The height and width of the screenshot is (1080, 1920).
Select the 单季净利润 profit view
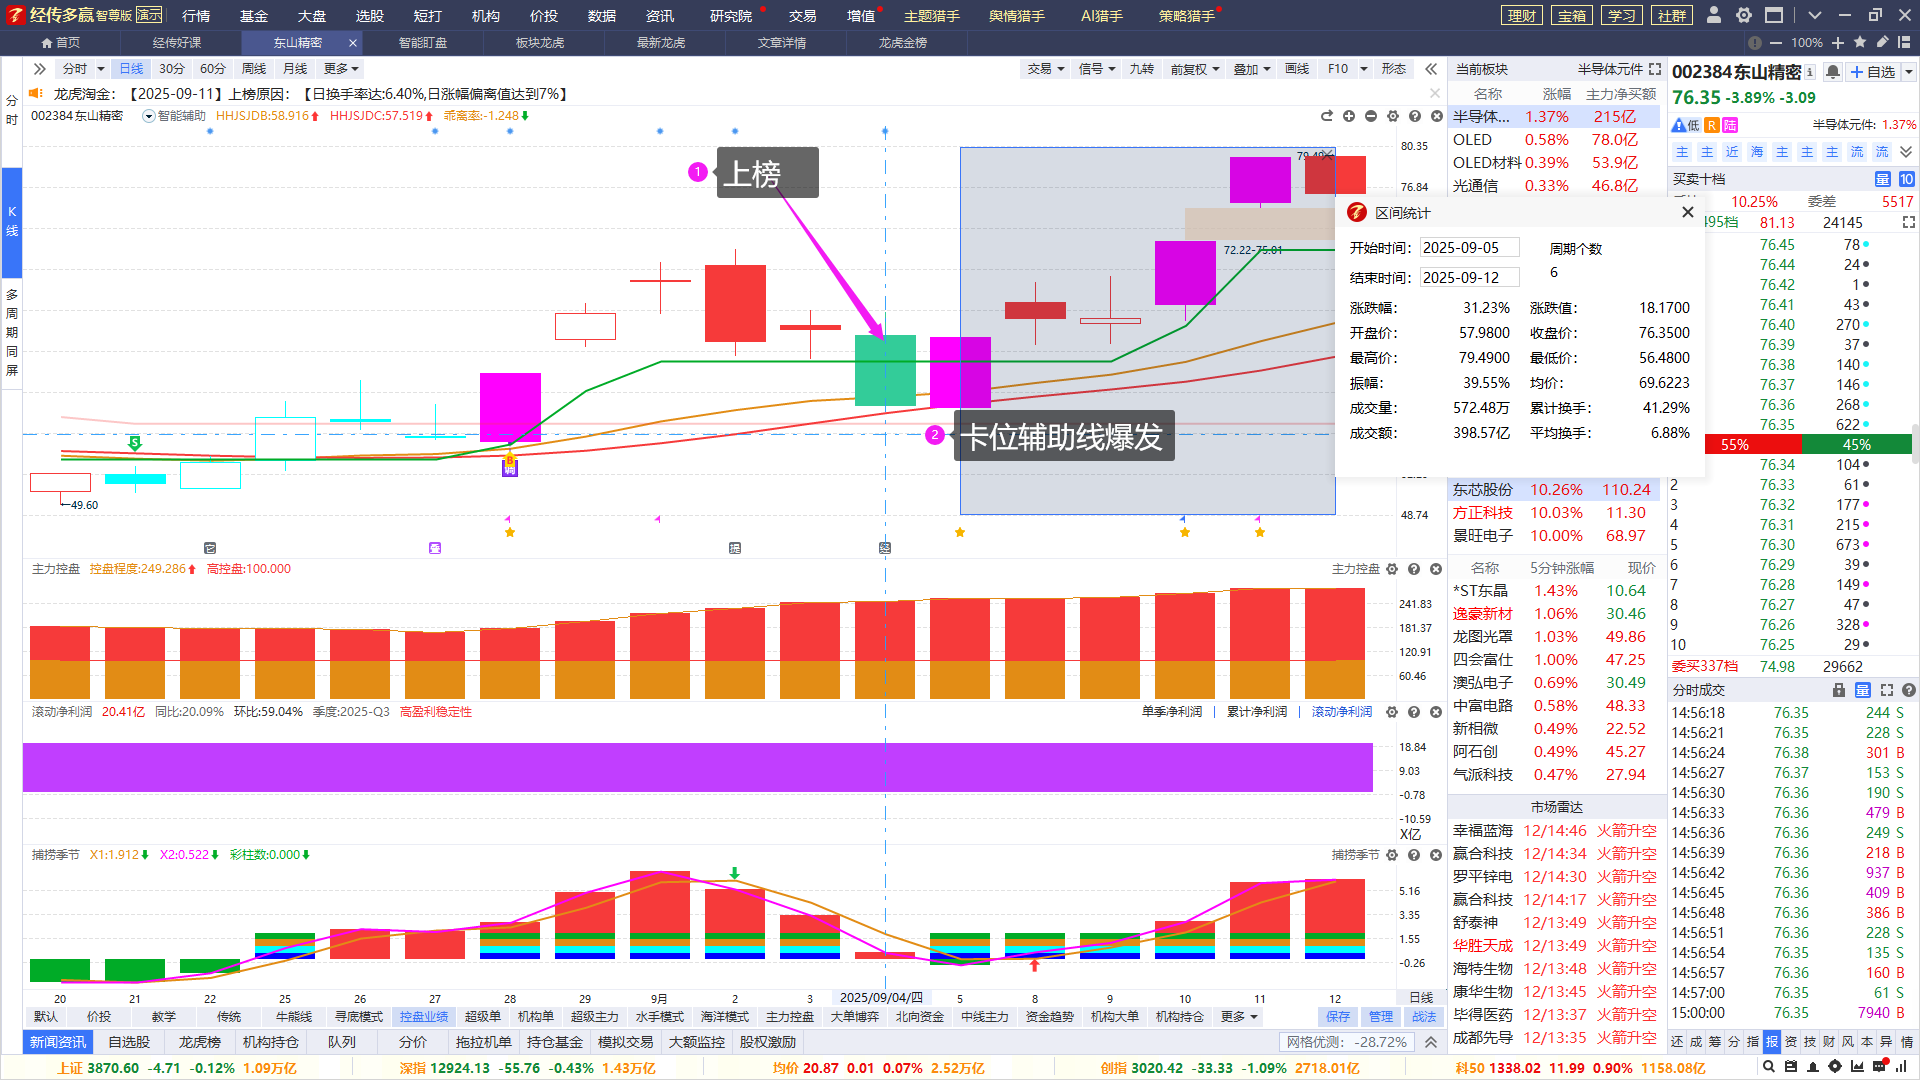1171,712
